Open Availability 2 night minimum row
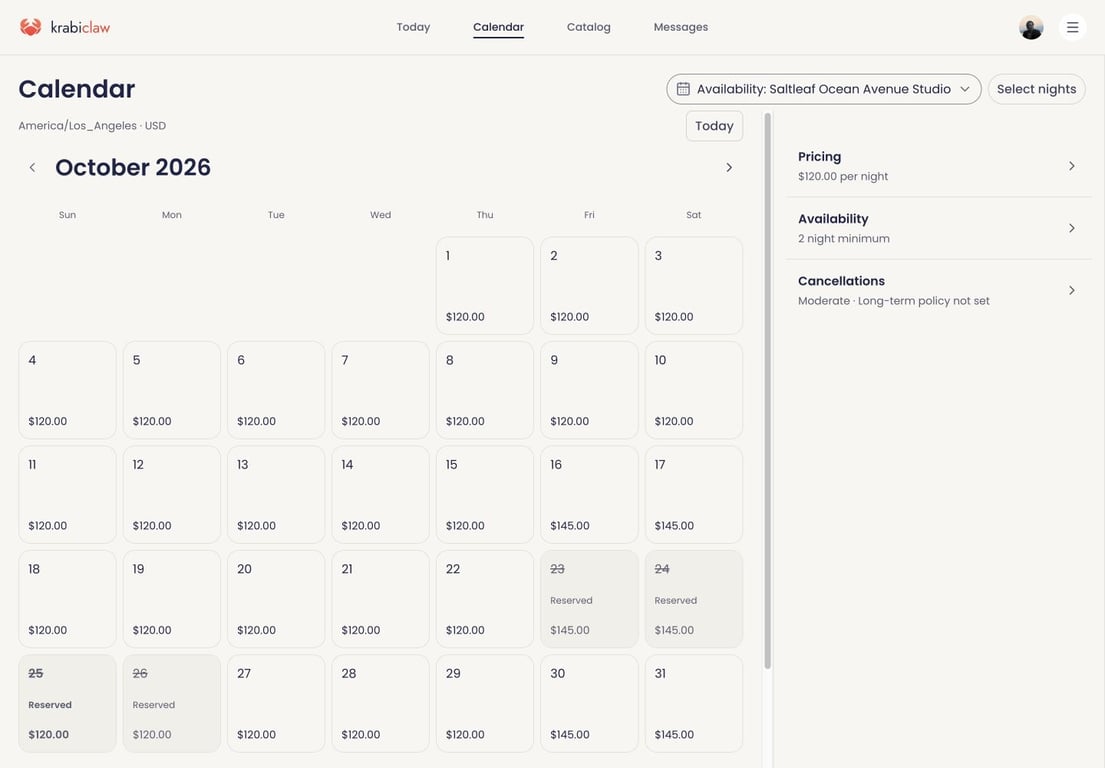The image size is (1105, 768). (x=938, y=228)
